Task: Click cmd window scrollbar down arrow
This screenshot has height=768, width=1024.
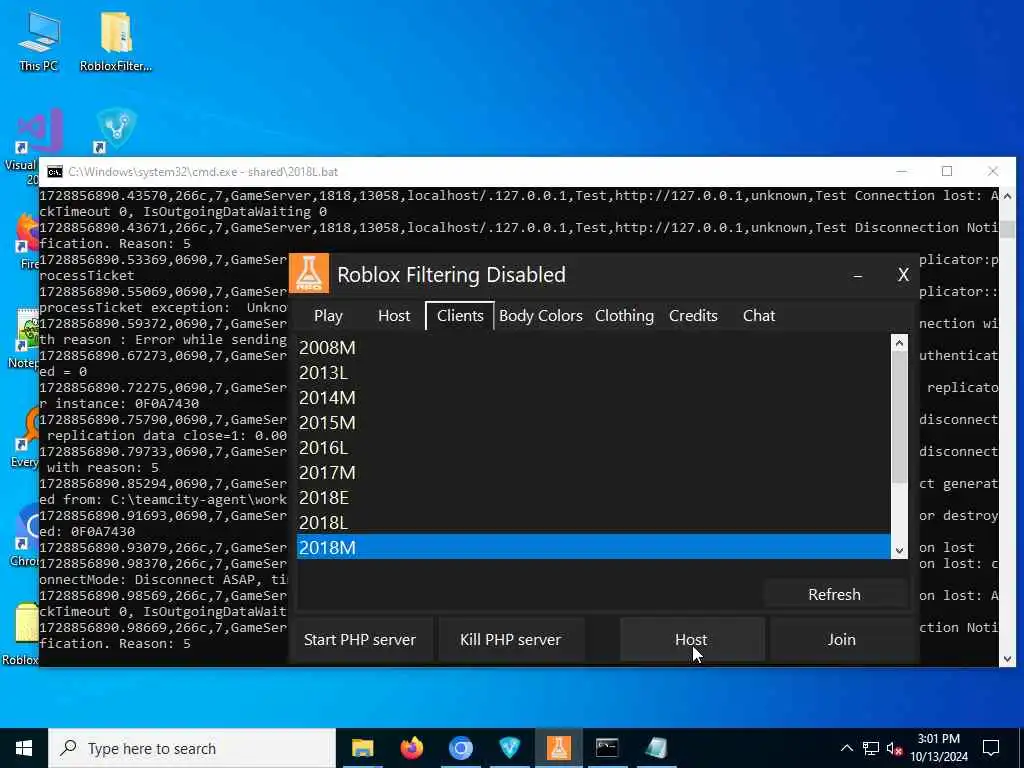Action: (x=1007, y=659)
